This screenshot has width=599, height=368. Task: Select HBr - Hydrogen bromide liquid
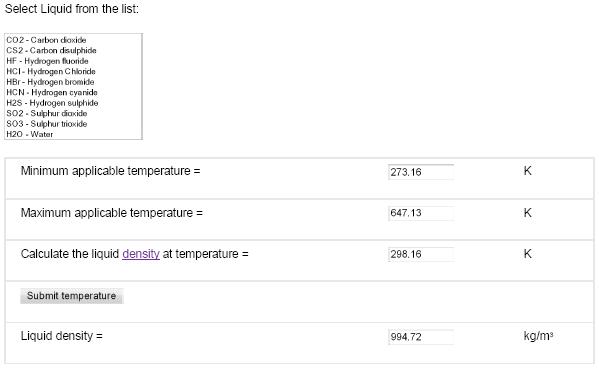tap(50, 82)
